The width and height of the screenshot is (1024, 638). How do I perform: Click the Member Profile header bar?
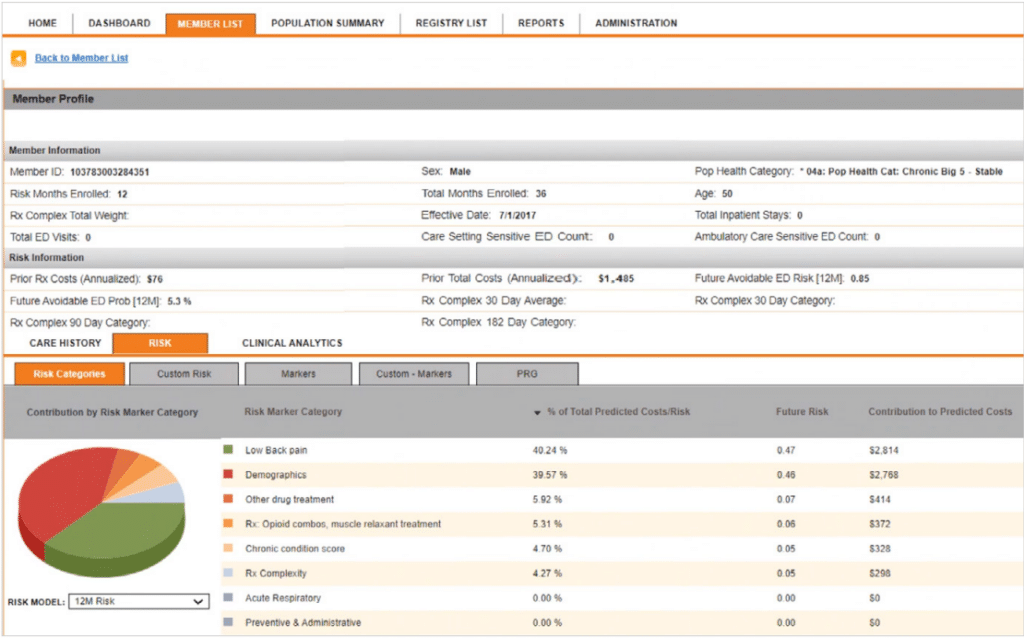[x=513, y=99]
